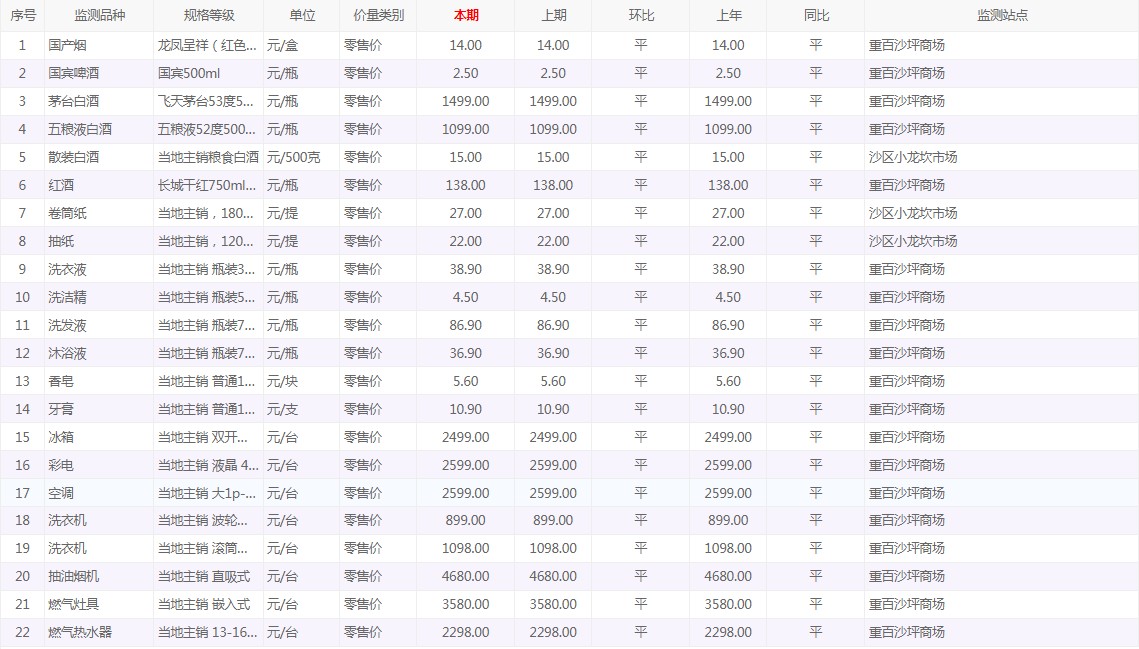Sort by the red 本期 column header
Viewport: 1139px width, 649px height.
[x=466, y=15]
